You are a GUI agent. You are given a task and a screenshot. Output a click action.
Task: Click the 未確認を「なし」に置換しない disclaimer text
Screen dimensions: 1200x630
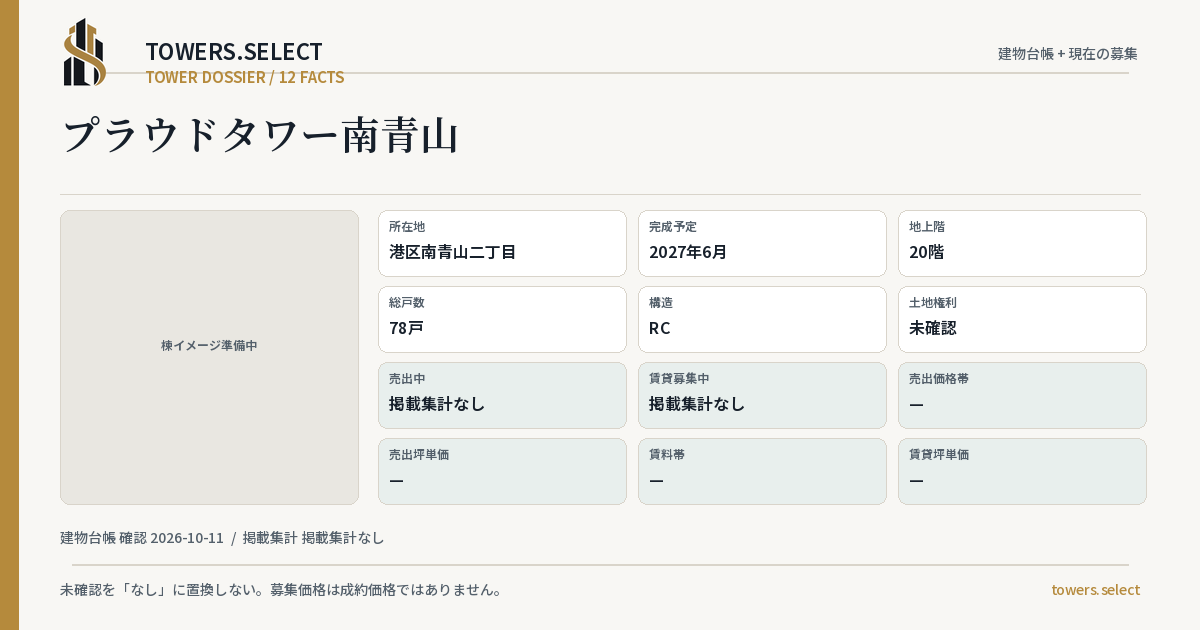pyautogui.click(x=281, y=590)
